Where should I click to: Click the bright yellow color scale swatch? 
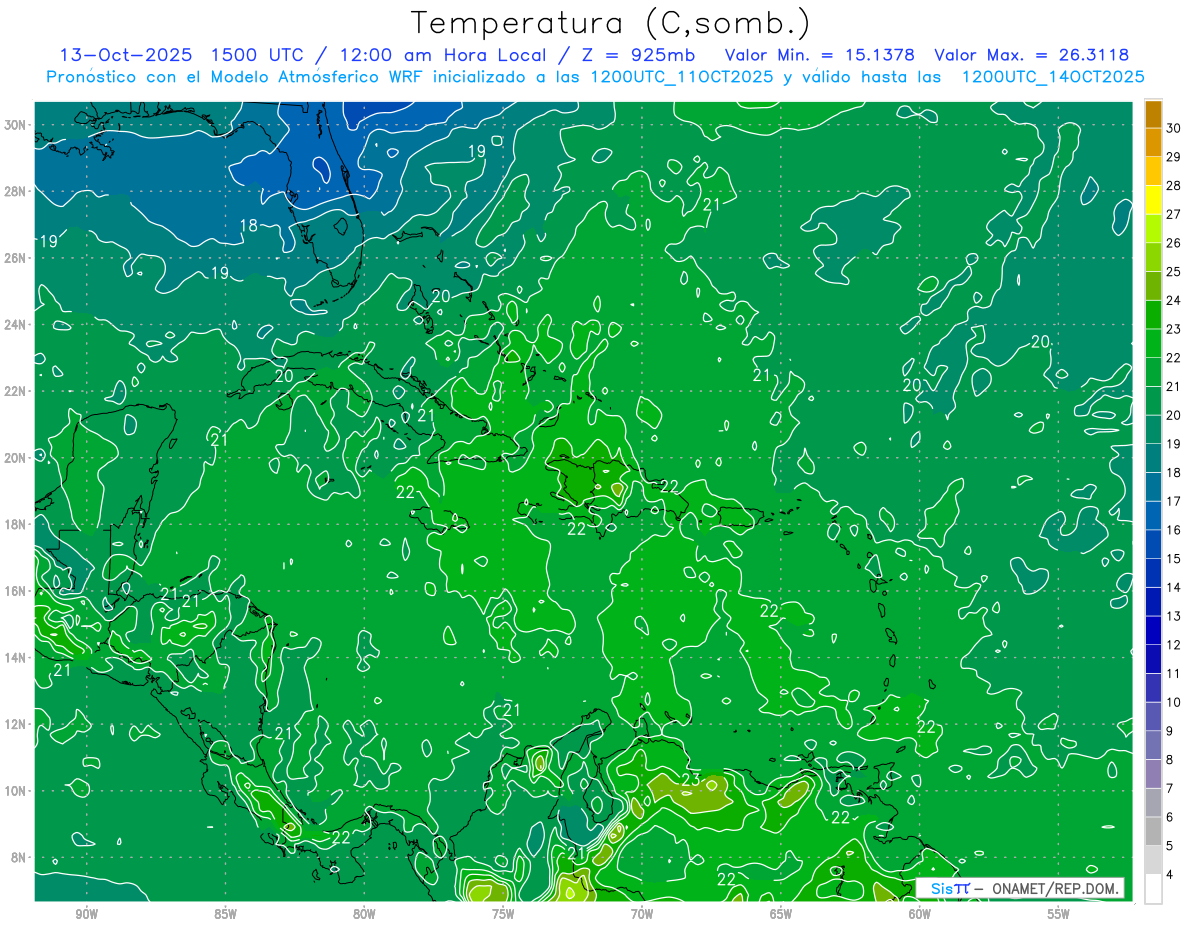[1153, 200]
